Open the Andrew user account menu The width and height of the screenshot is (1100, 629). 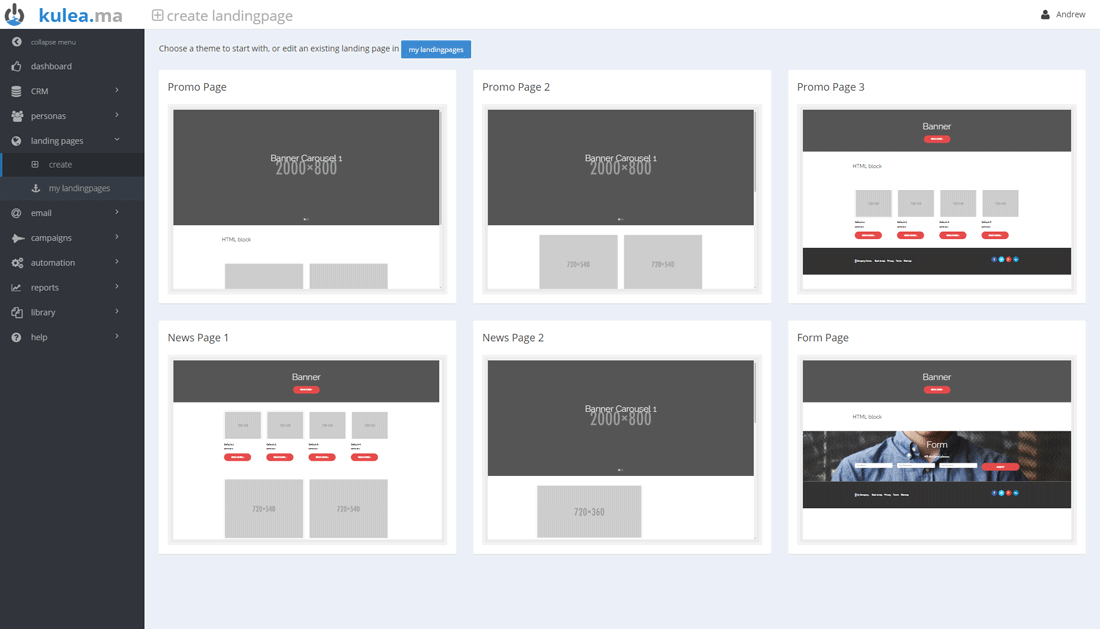[1063, 15]
